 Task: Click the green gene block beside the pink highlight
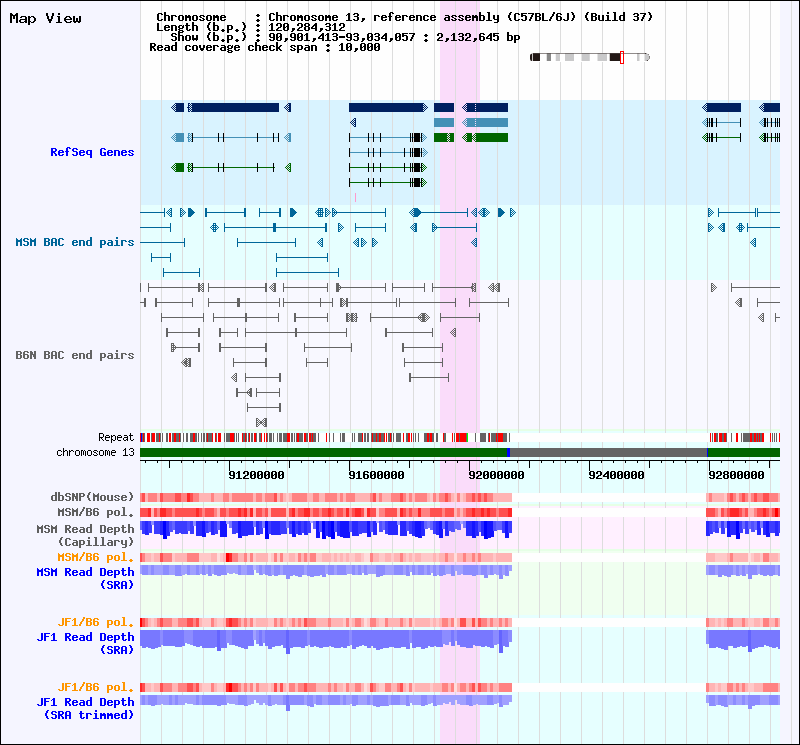(x=444, y=137)
